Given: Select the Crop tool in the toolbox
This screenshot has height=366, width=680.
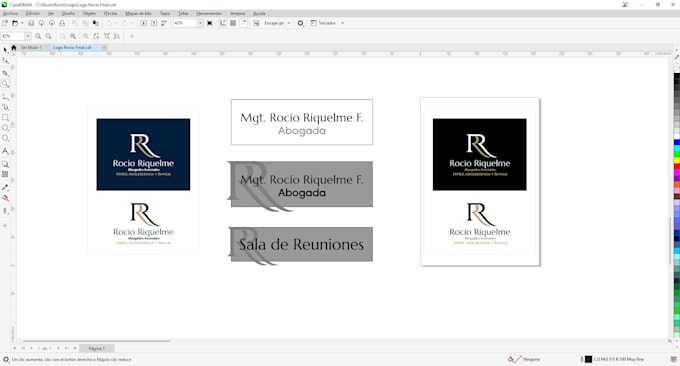Looking at the screenshot, I should [x=5, y=73].
